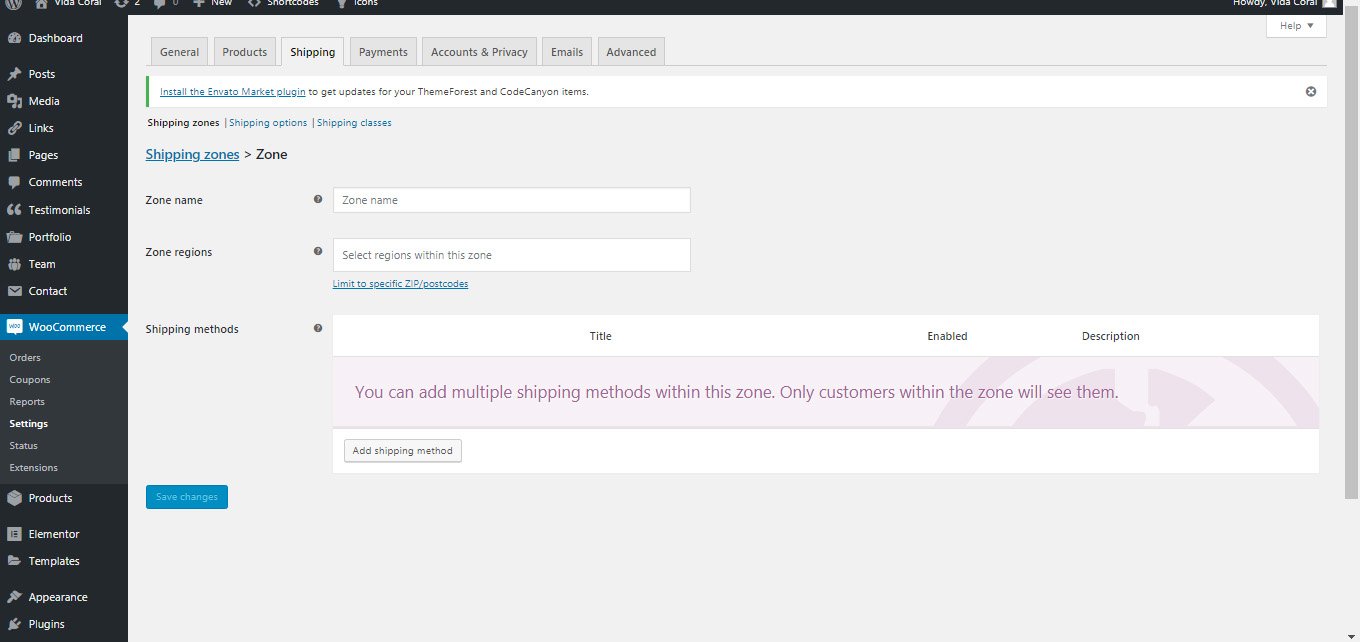Viewport: 1360px width, 642px height.
Task: Switch to the General settings tab
Action: point(180,52)
